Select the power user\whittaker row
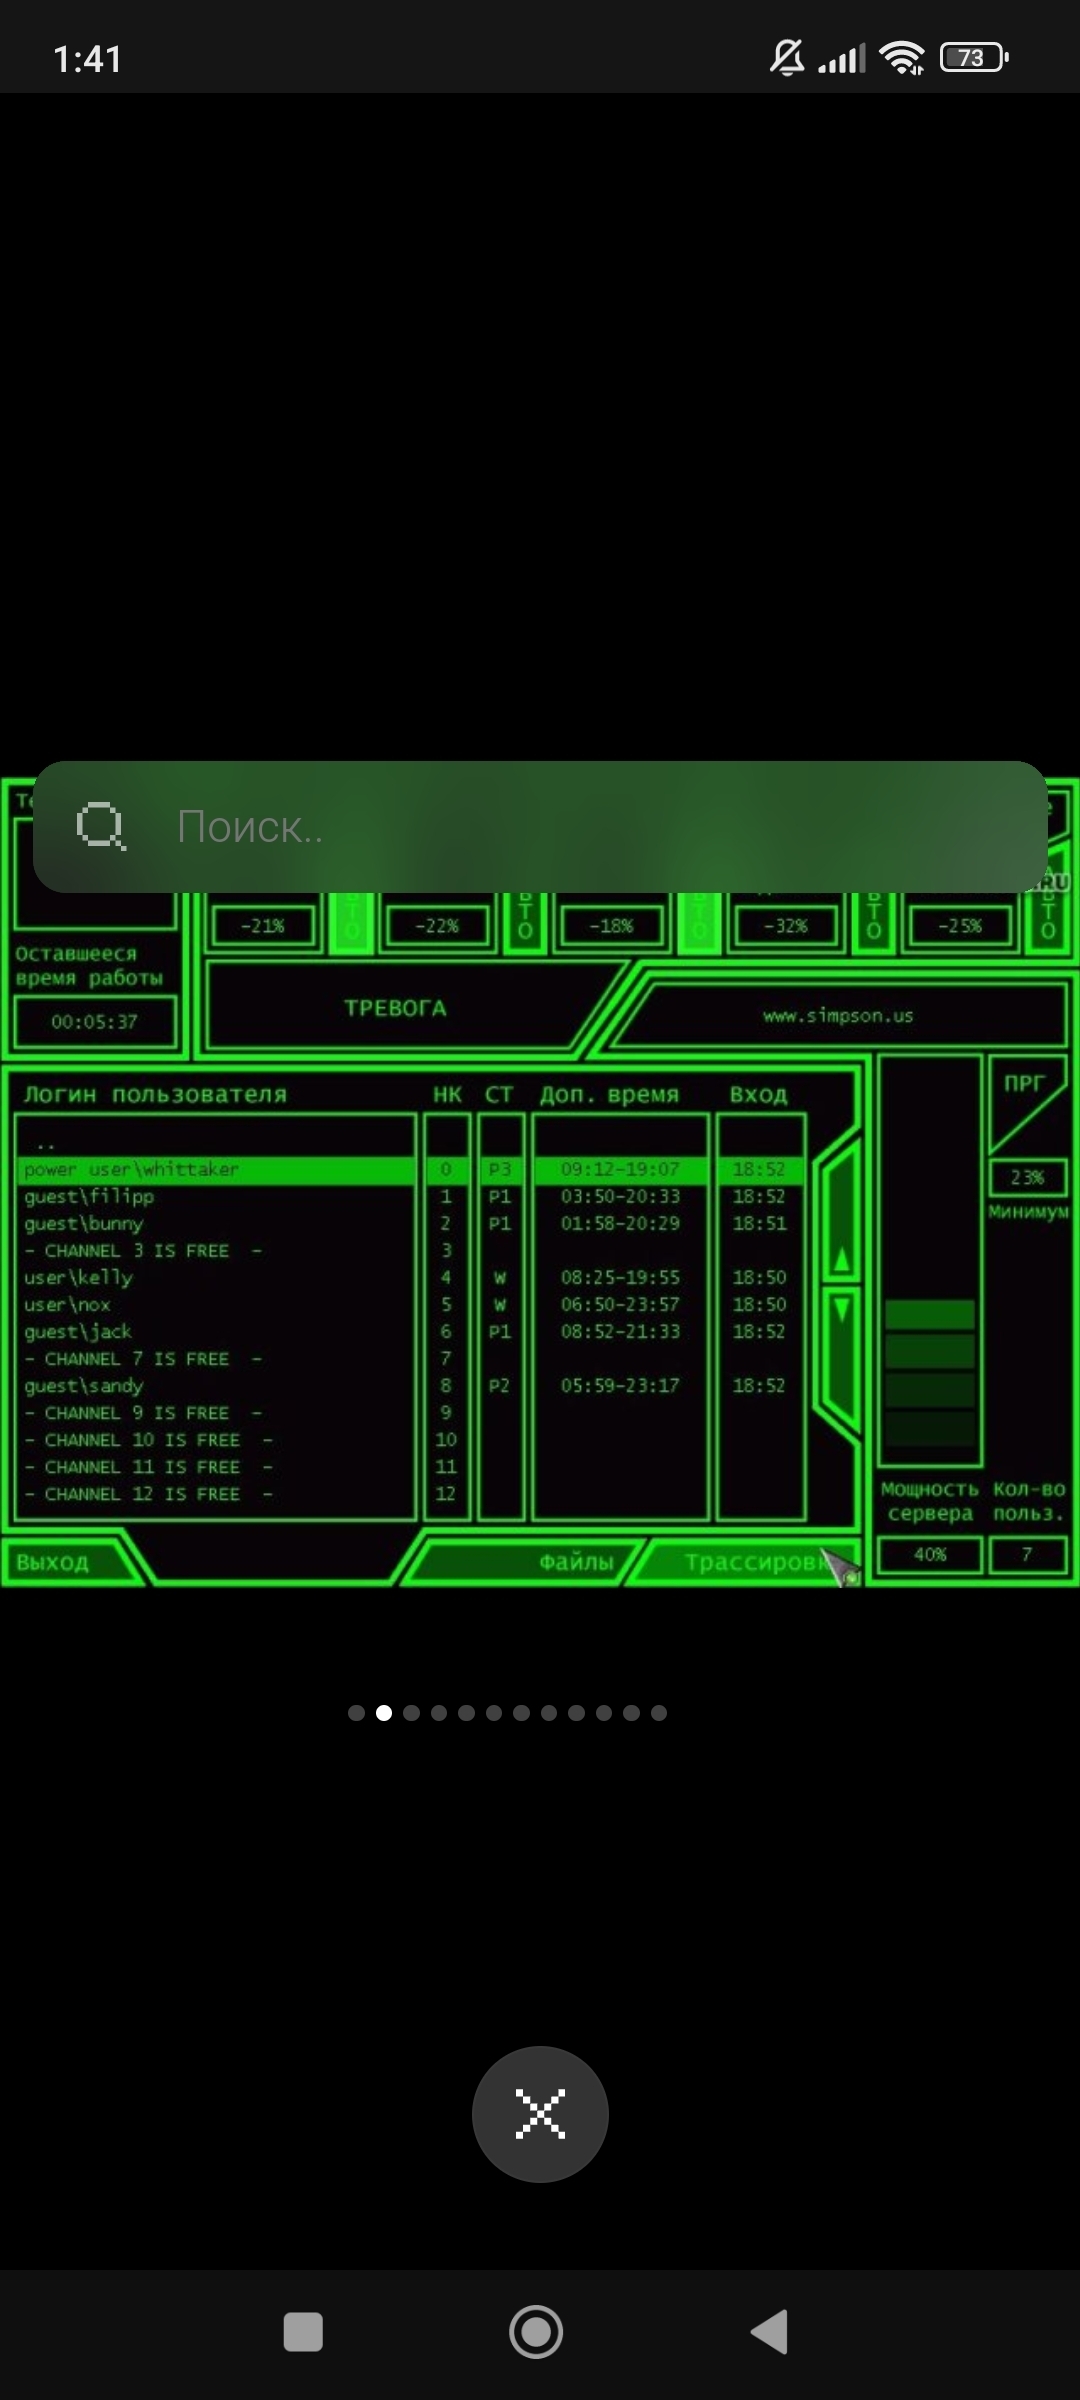 (x=216, y=1169)
